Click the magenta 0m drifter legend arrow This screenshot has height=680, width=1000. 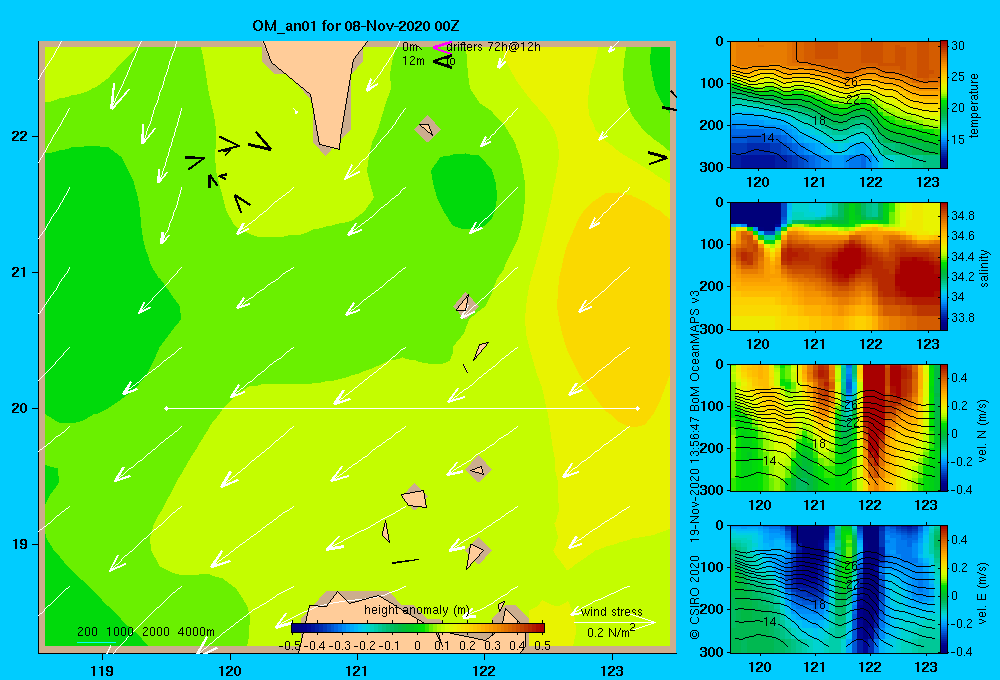click(x=441, y=47)
